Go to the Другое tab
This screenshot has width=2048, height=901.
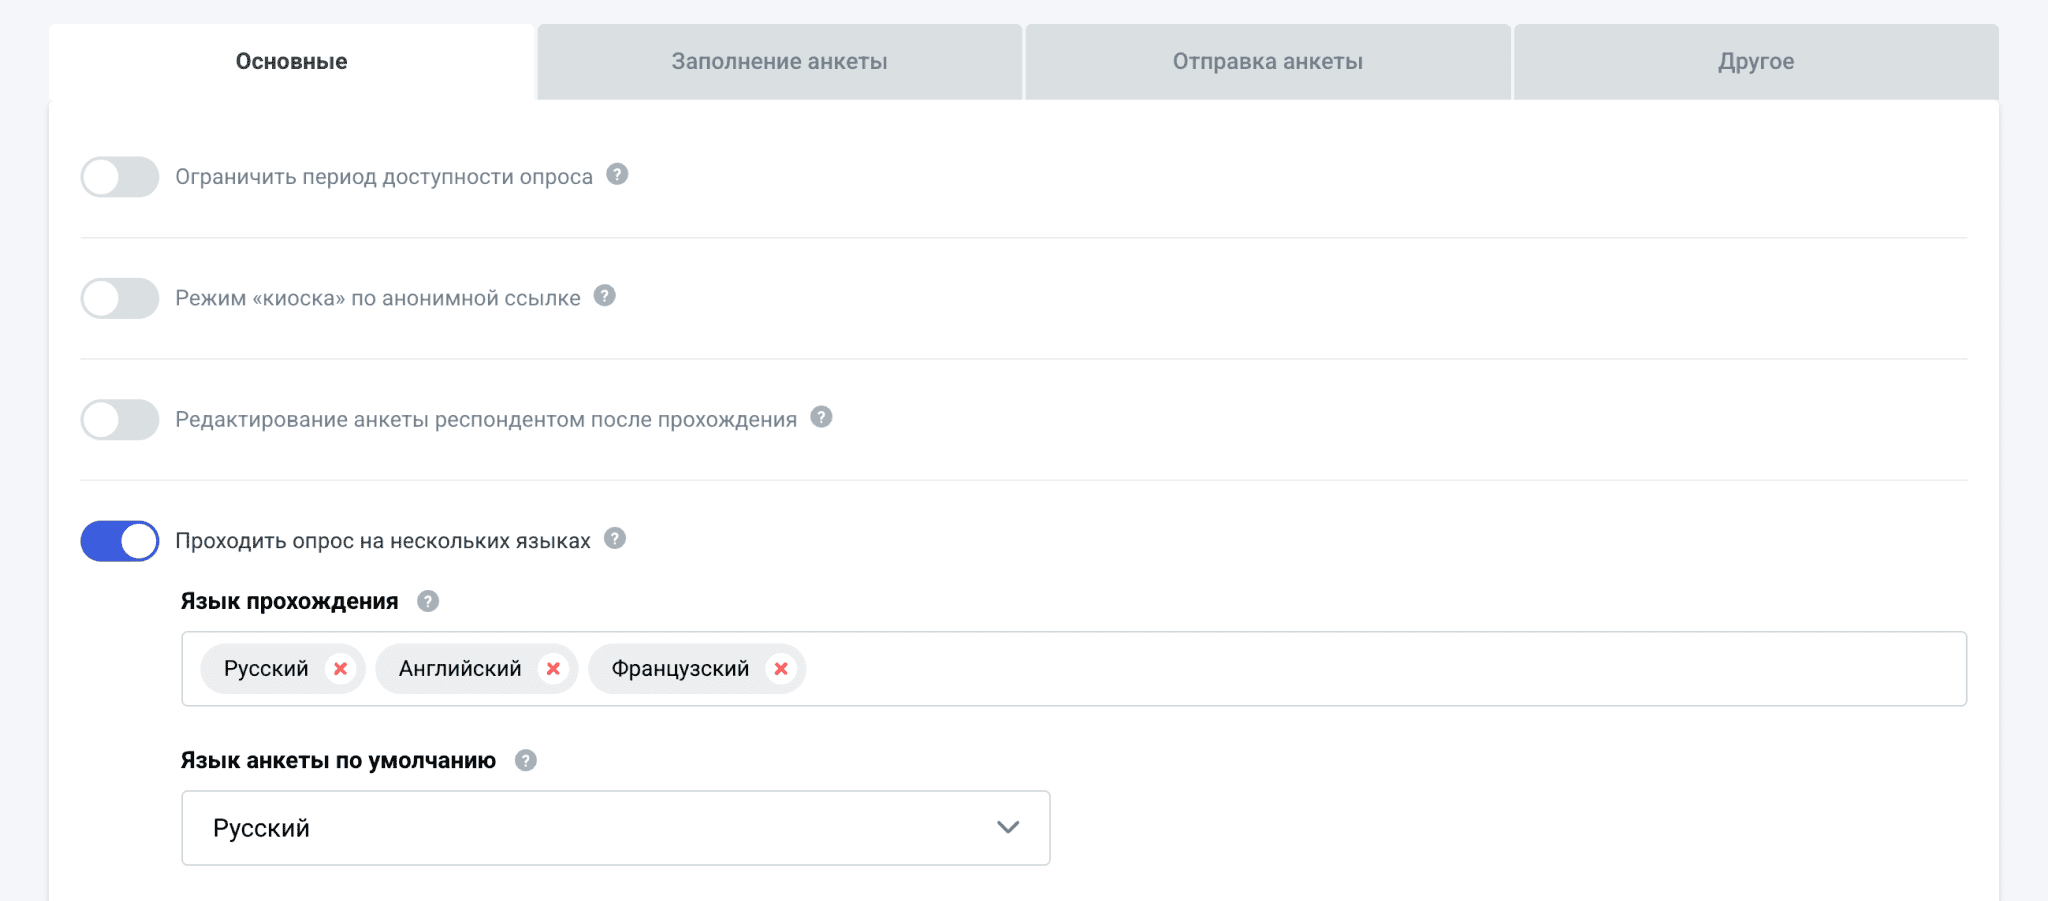click(1756, 62)
